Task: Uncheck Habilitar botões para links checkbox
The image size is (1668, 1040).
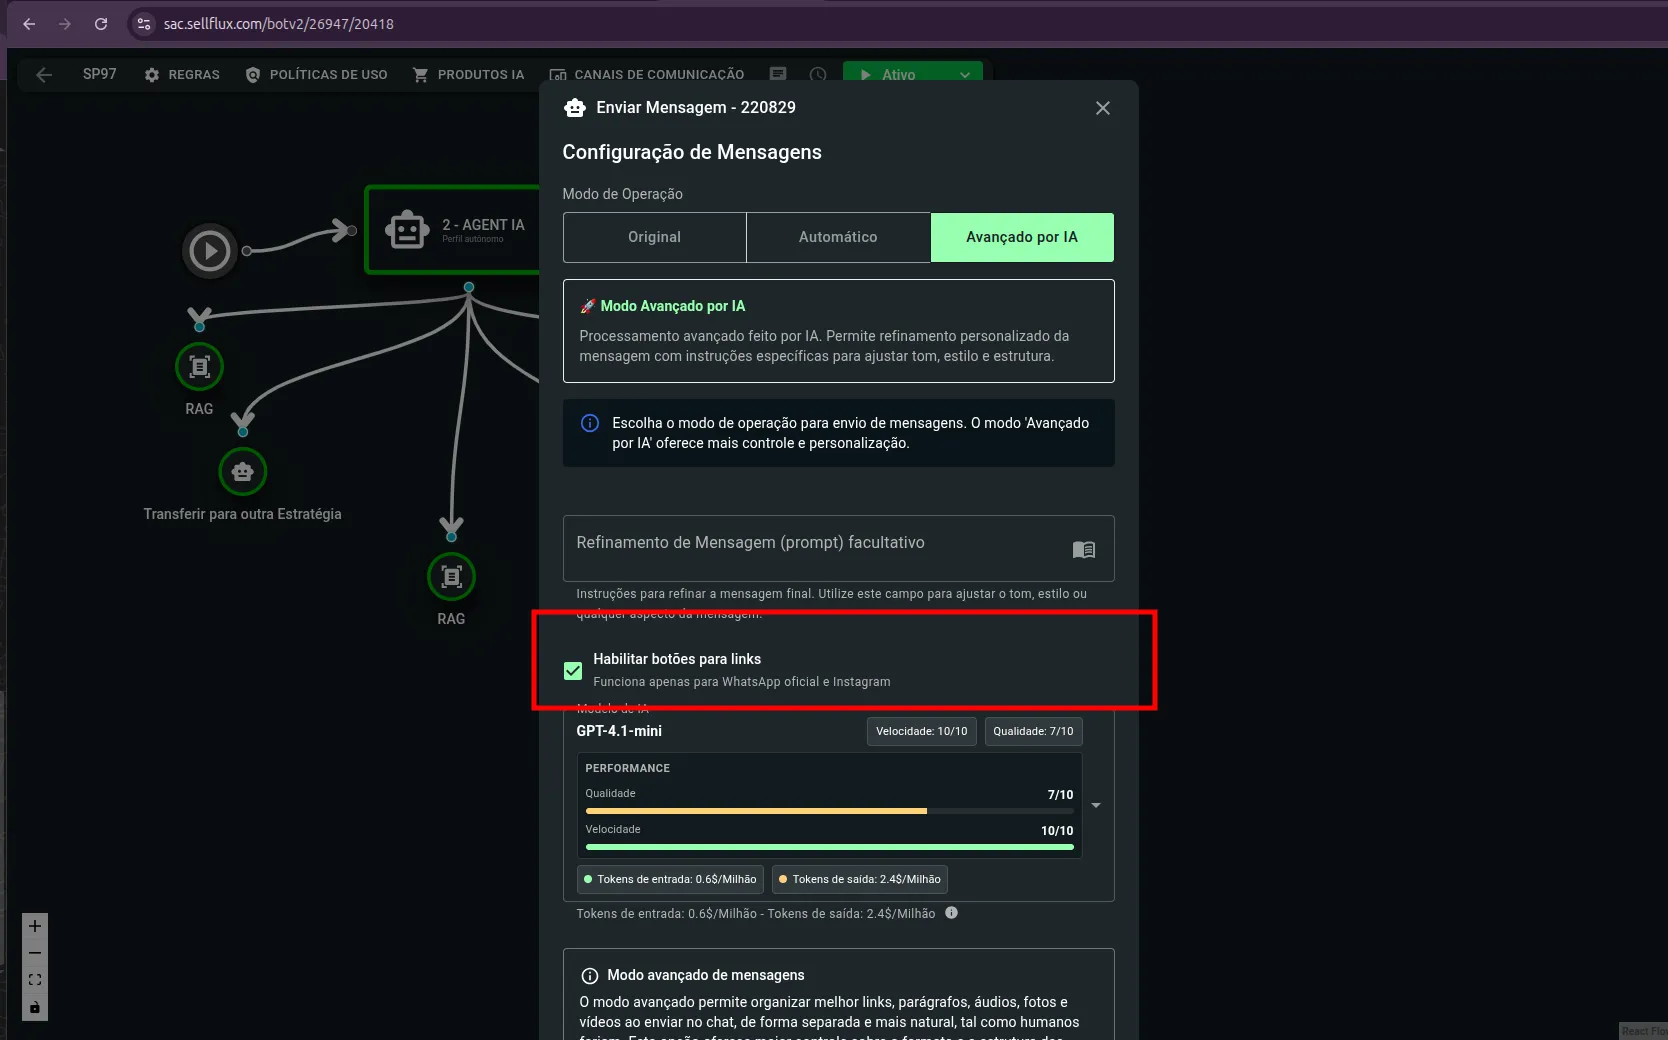Action: click(x=573, y=671)
